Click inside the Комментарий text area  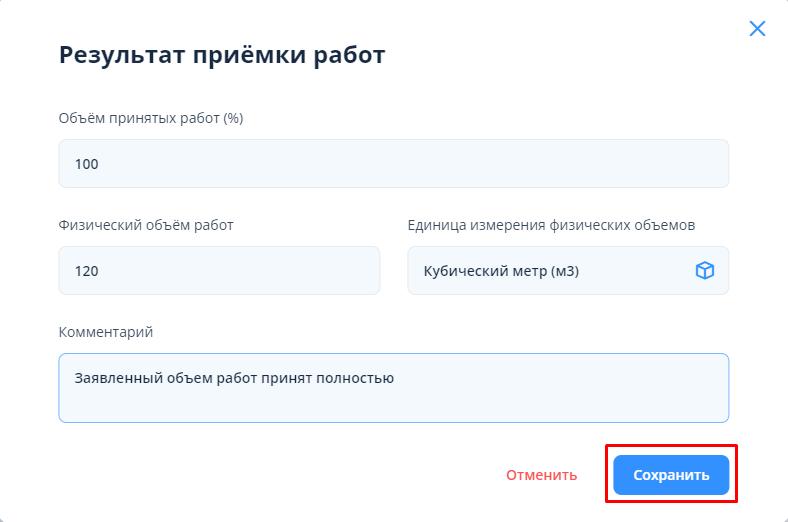pyautogui.click(x=393, y=400)
